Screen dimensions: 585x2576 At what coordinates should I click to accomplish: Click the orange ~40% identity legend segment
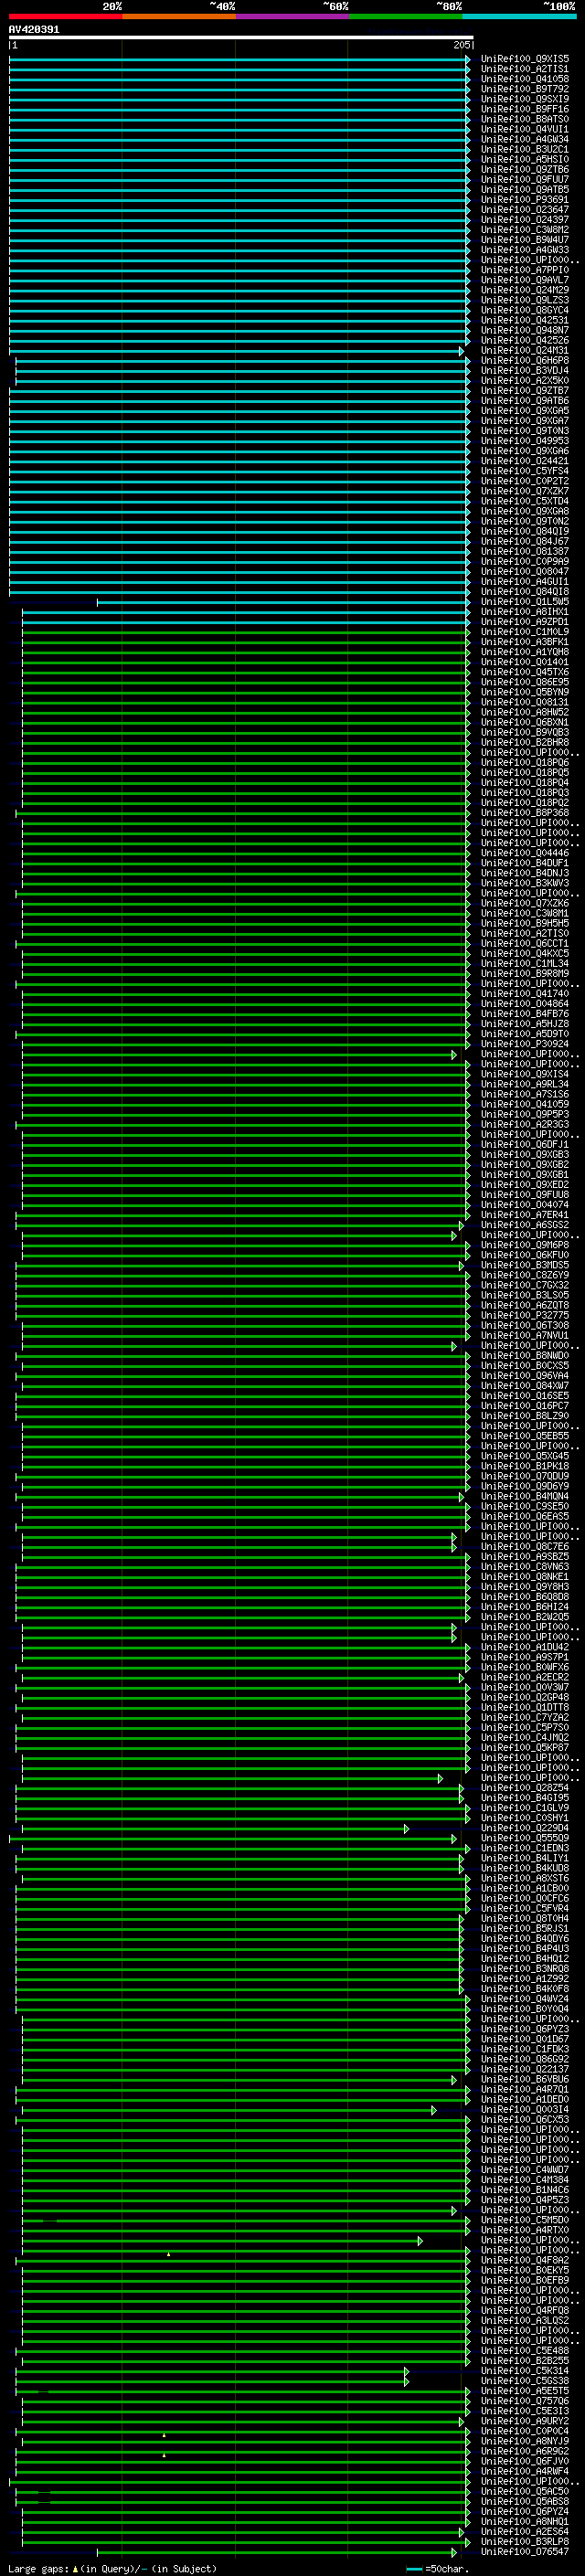click(178, 16)
